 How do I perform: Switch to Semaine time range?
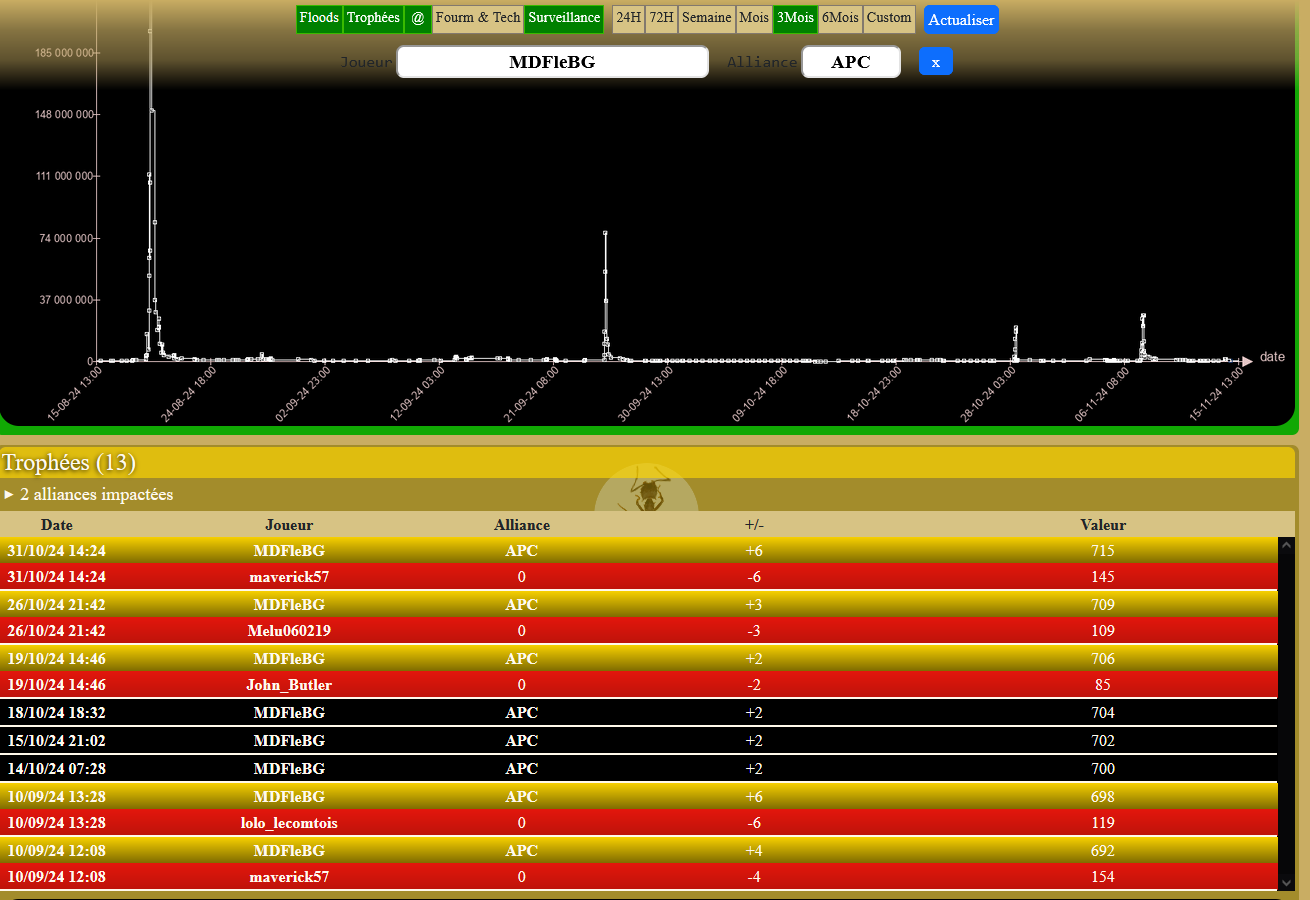706,19
